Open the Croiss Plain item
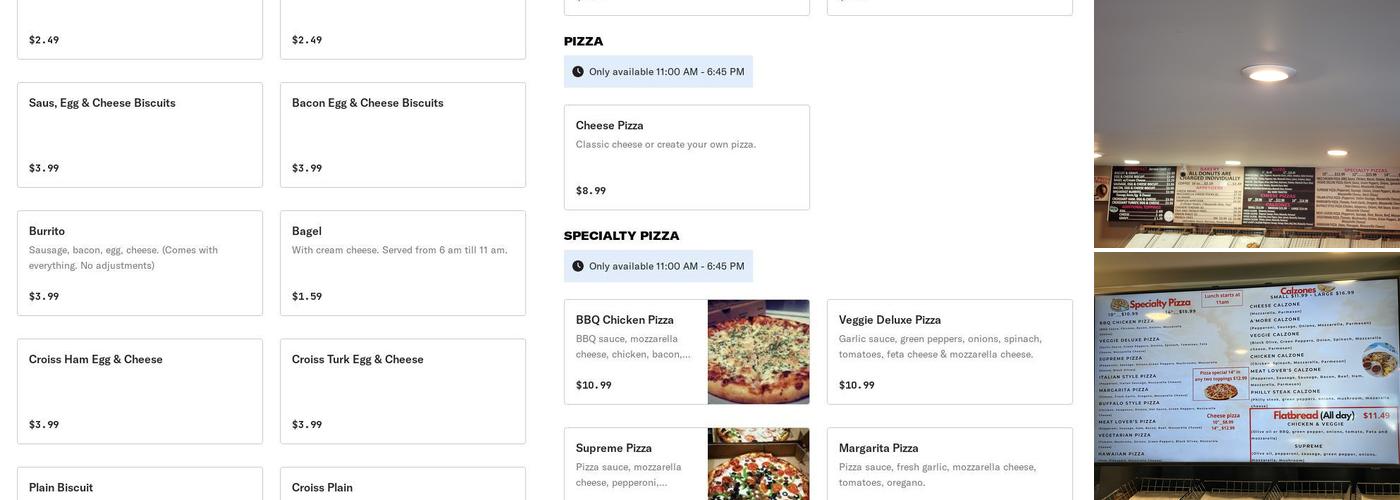This screenshot has height=500, width=1400. (402, 485)
